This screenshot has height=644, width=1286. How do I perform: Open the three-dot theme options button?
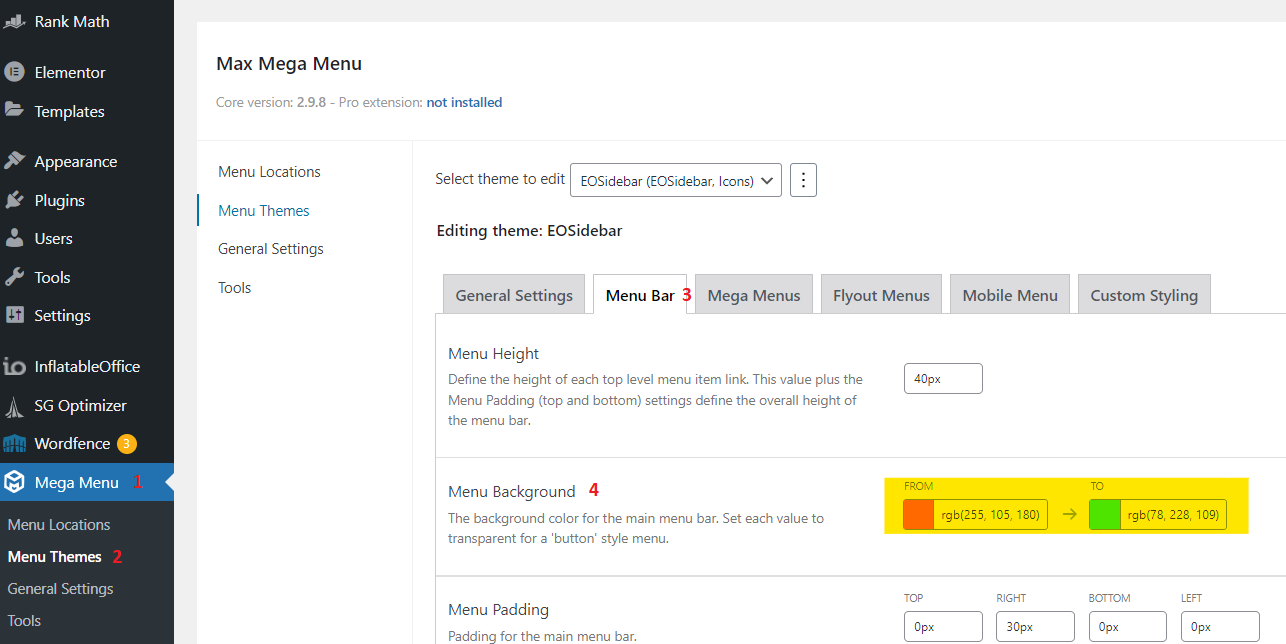(804, 181)
